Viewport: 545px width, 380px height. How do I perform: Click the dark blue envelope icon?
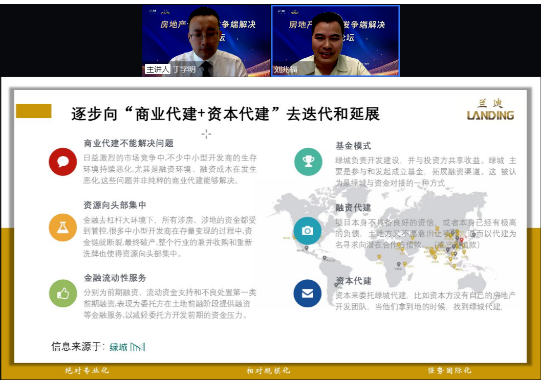click(307, 293)
